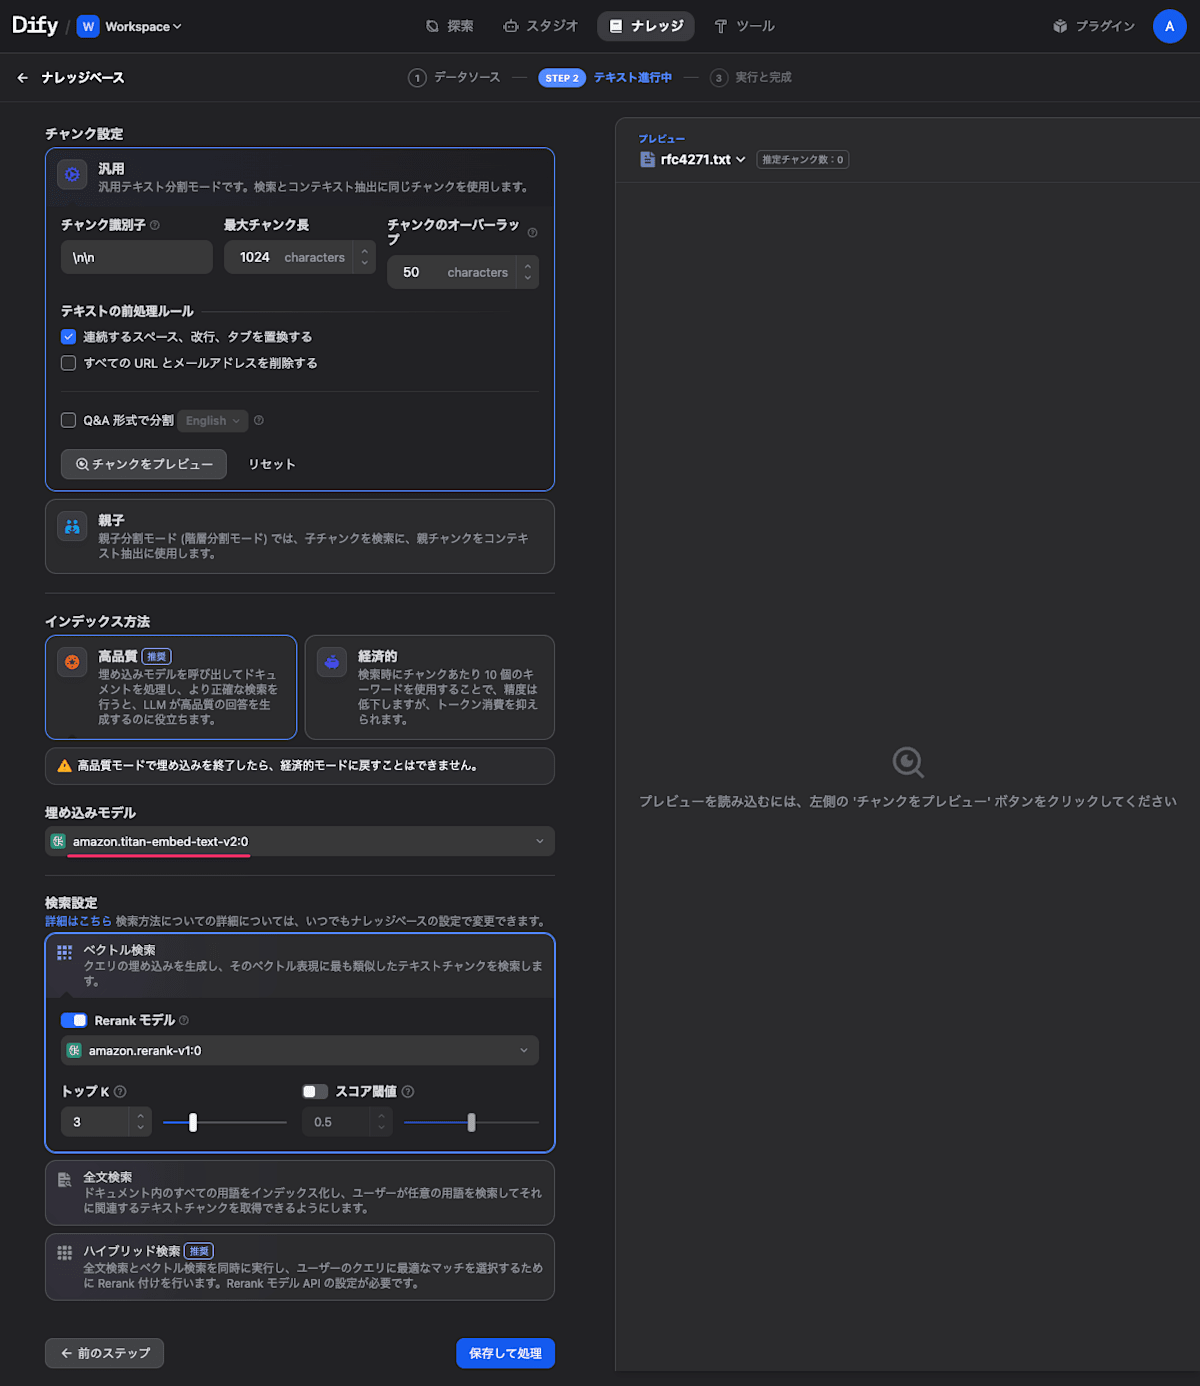This screenshot has width=1200, height=1386.
Task: Click the 最大チャンク長 stepper arrows
Action: (x=364, y=257)
